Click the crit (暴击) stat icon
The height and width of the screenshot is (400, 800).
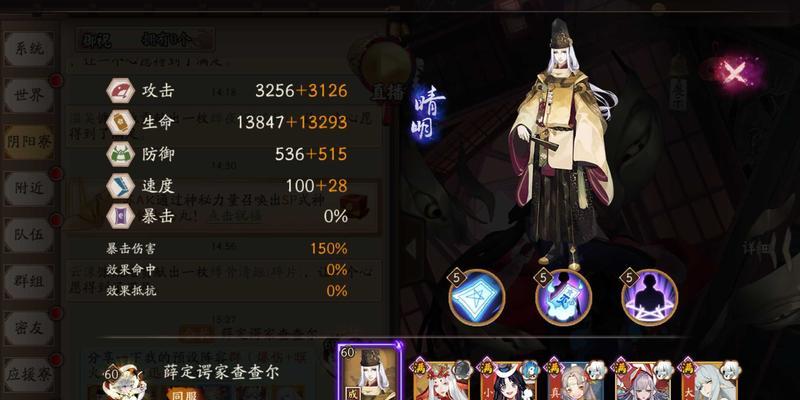121,216
